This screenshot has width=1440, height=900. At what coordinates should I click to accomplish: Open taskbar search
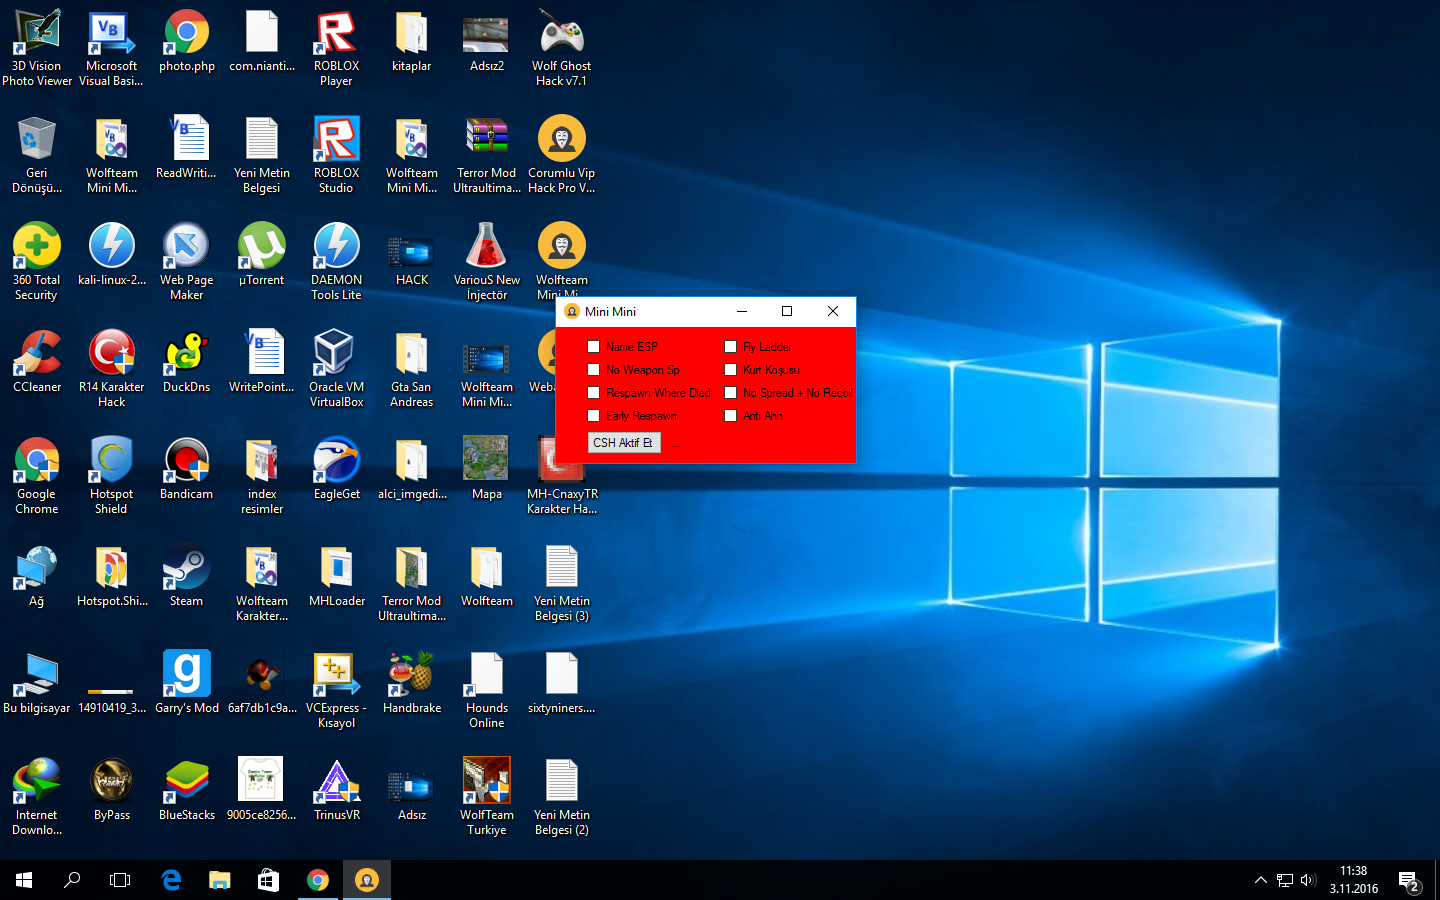click(72, 880)
